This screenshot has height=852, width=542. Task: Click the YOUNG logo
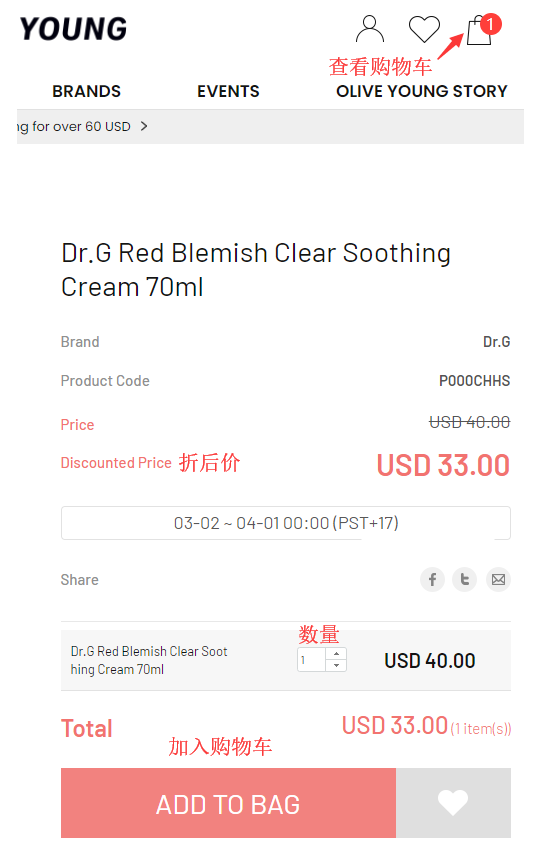73,29
